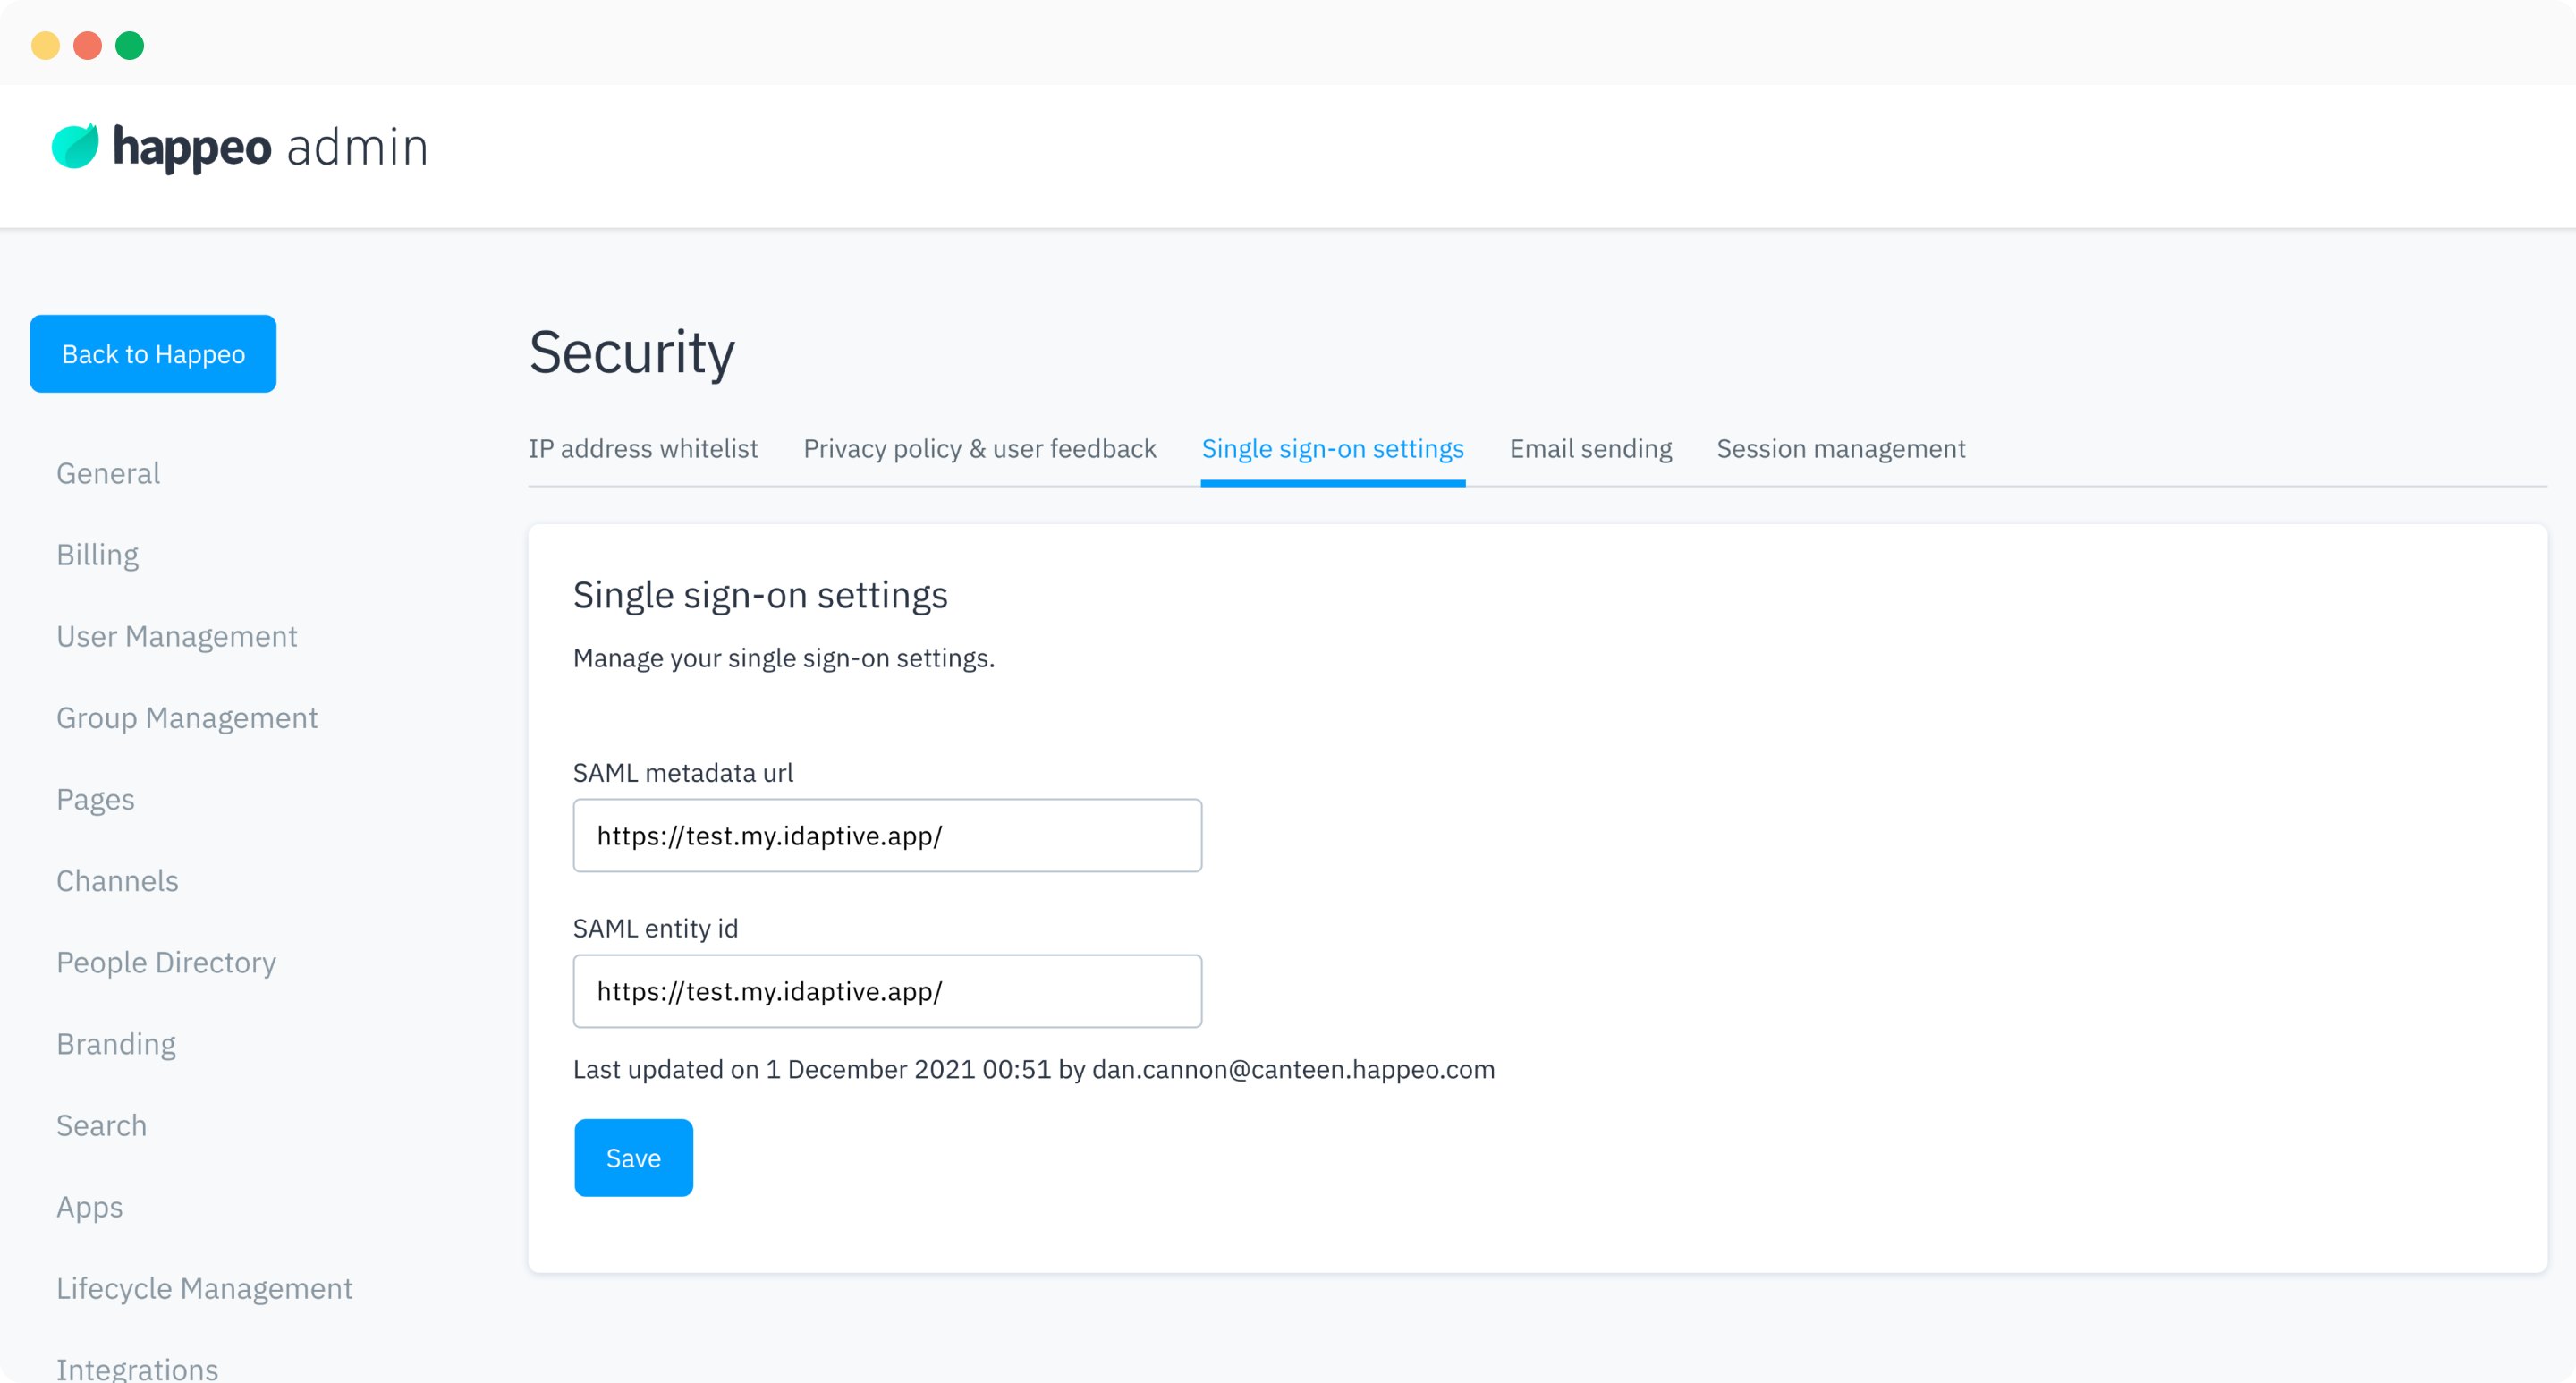
Task: Minimize window using yellow traffic light
Action: point(46,45)
